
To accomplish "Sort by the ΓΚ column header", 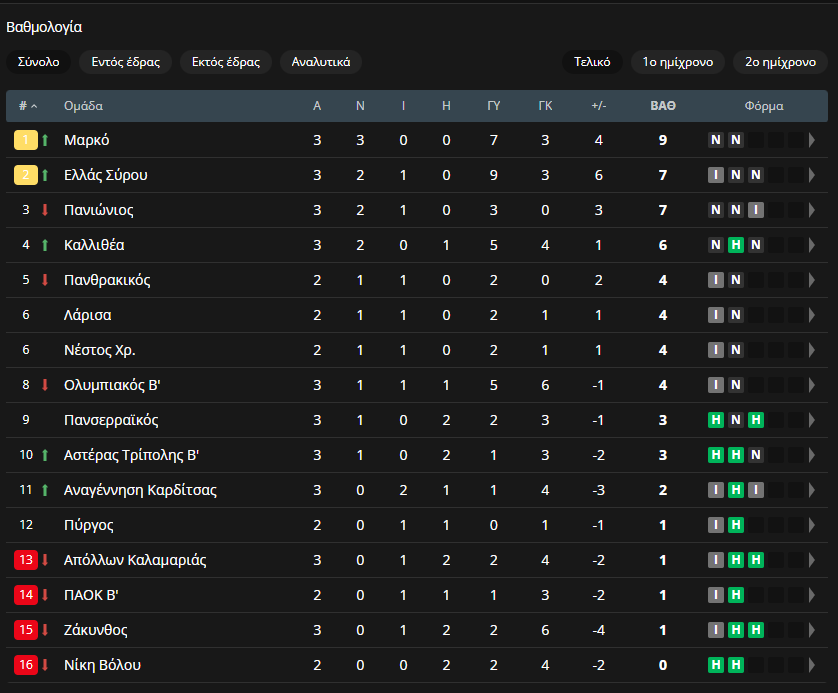I will [545, 106].
